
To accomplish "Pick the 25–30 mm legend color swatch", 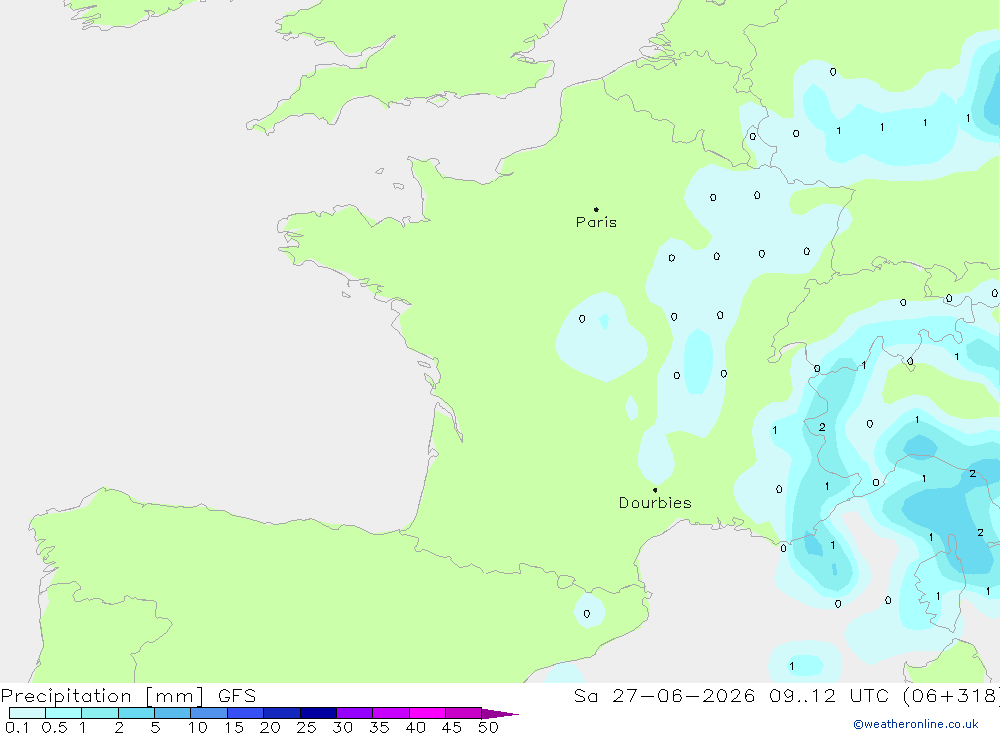I will pos(318,713).
